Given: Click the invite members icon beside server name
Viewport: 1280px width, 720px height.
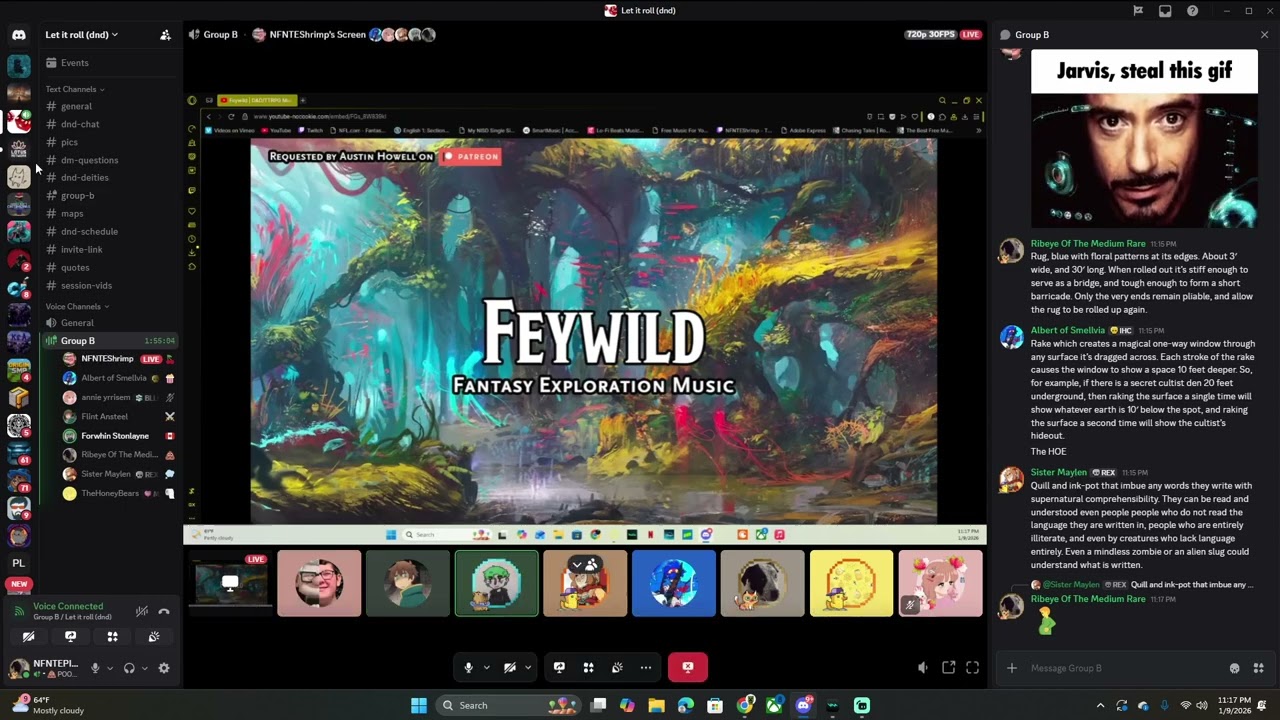Looking at the screenshot, I should (x=165, y=35).
